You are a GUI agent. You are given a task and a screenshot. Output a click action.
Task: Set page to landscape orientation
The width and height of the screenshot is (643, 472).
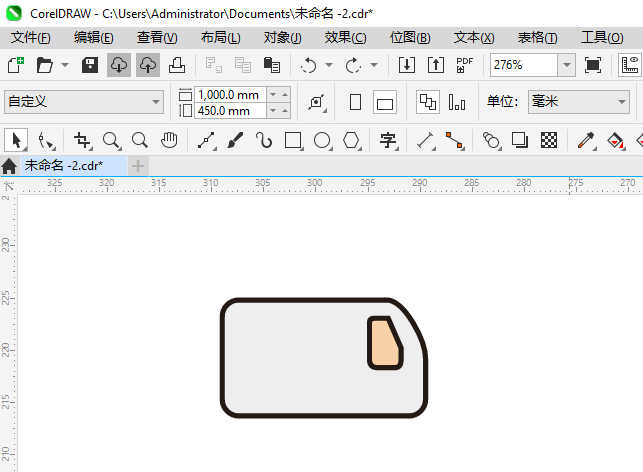tap(385, 102)
